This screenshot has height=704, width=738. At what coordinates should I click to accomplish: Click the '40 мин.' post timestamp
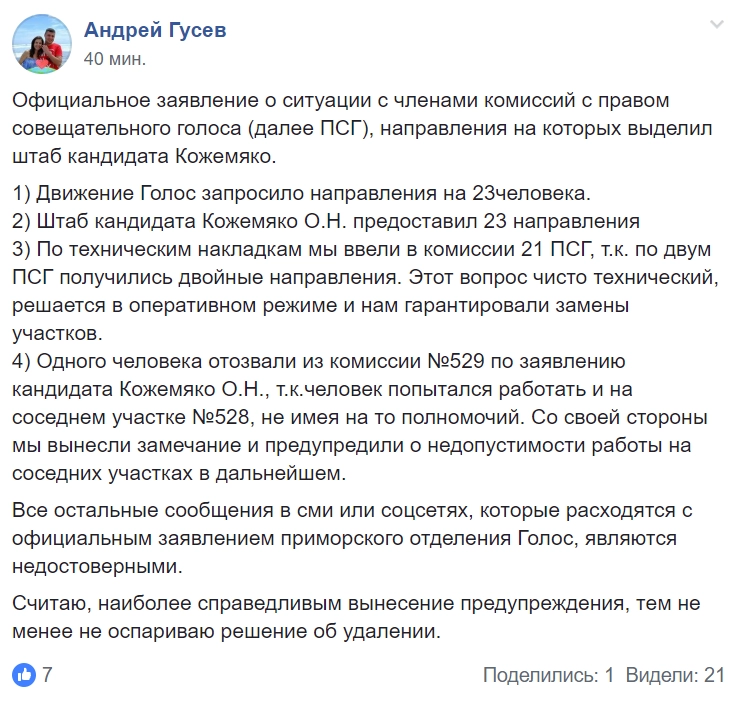coord(115,58)
